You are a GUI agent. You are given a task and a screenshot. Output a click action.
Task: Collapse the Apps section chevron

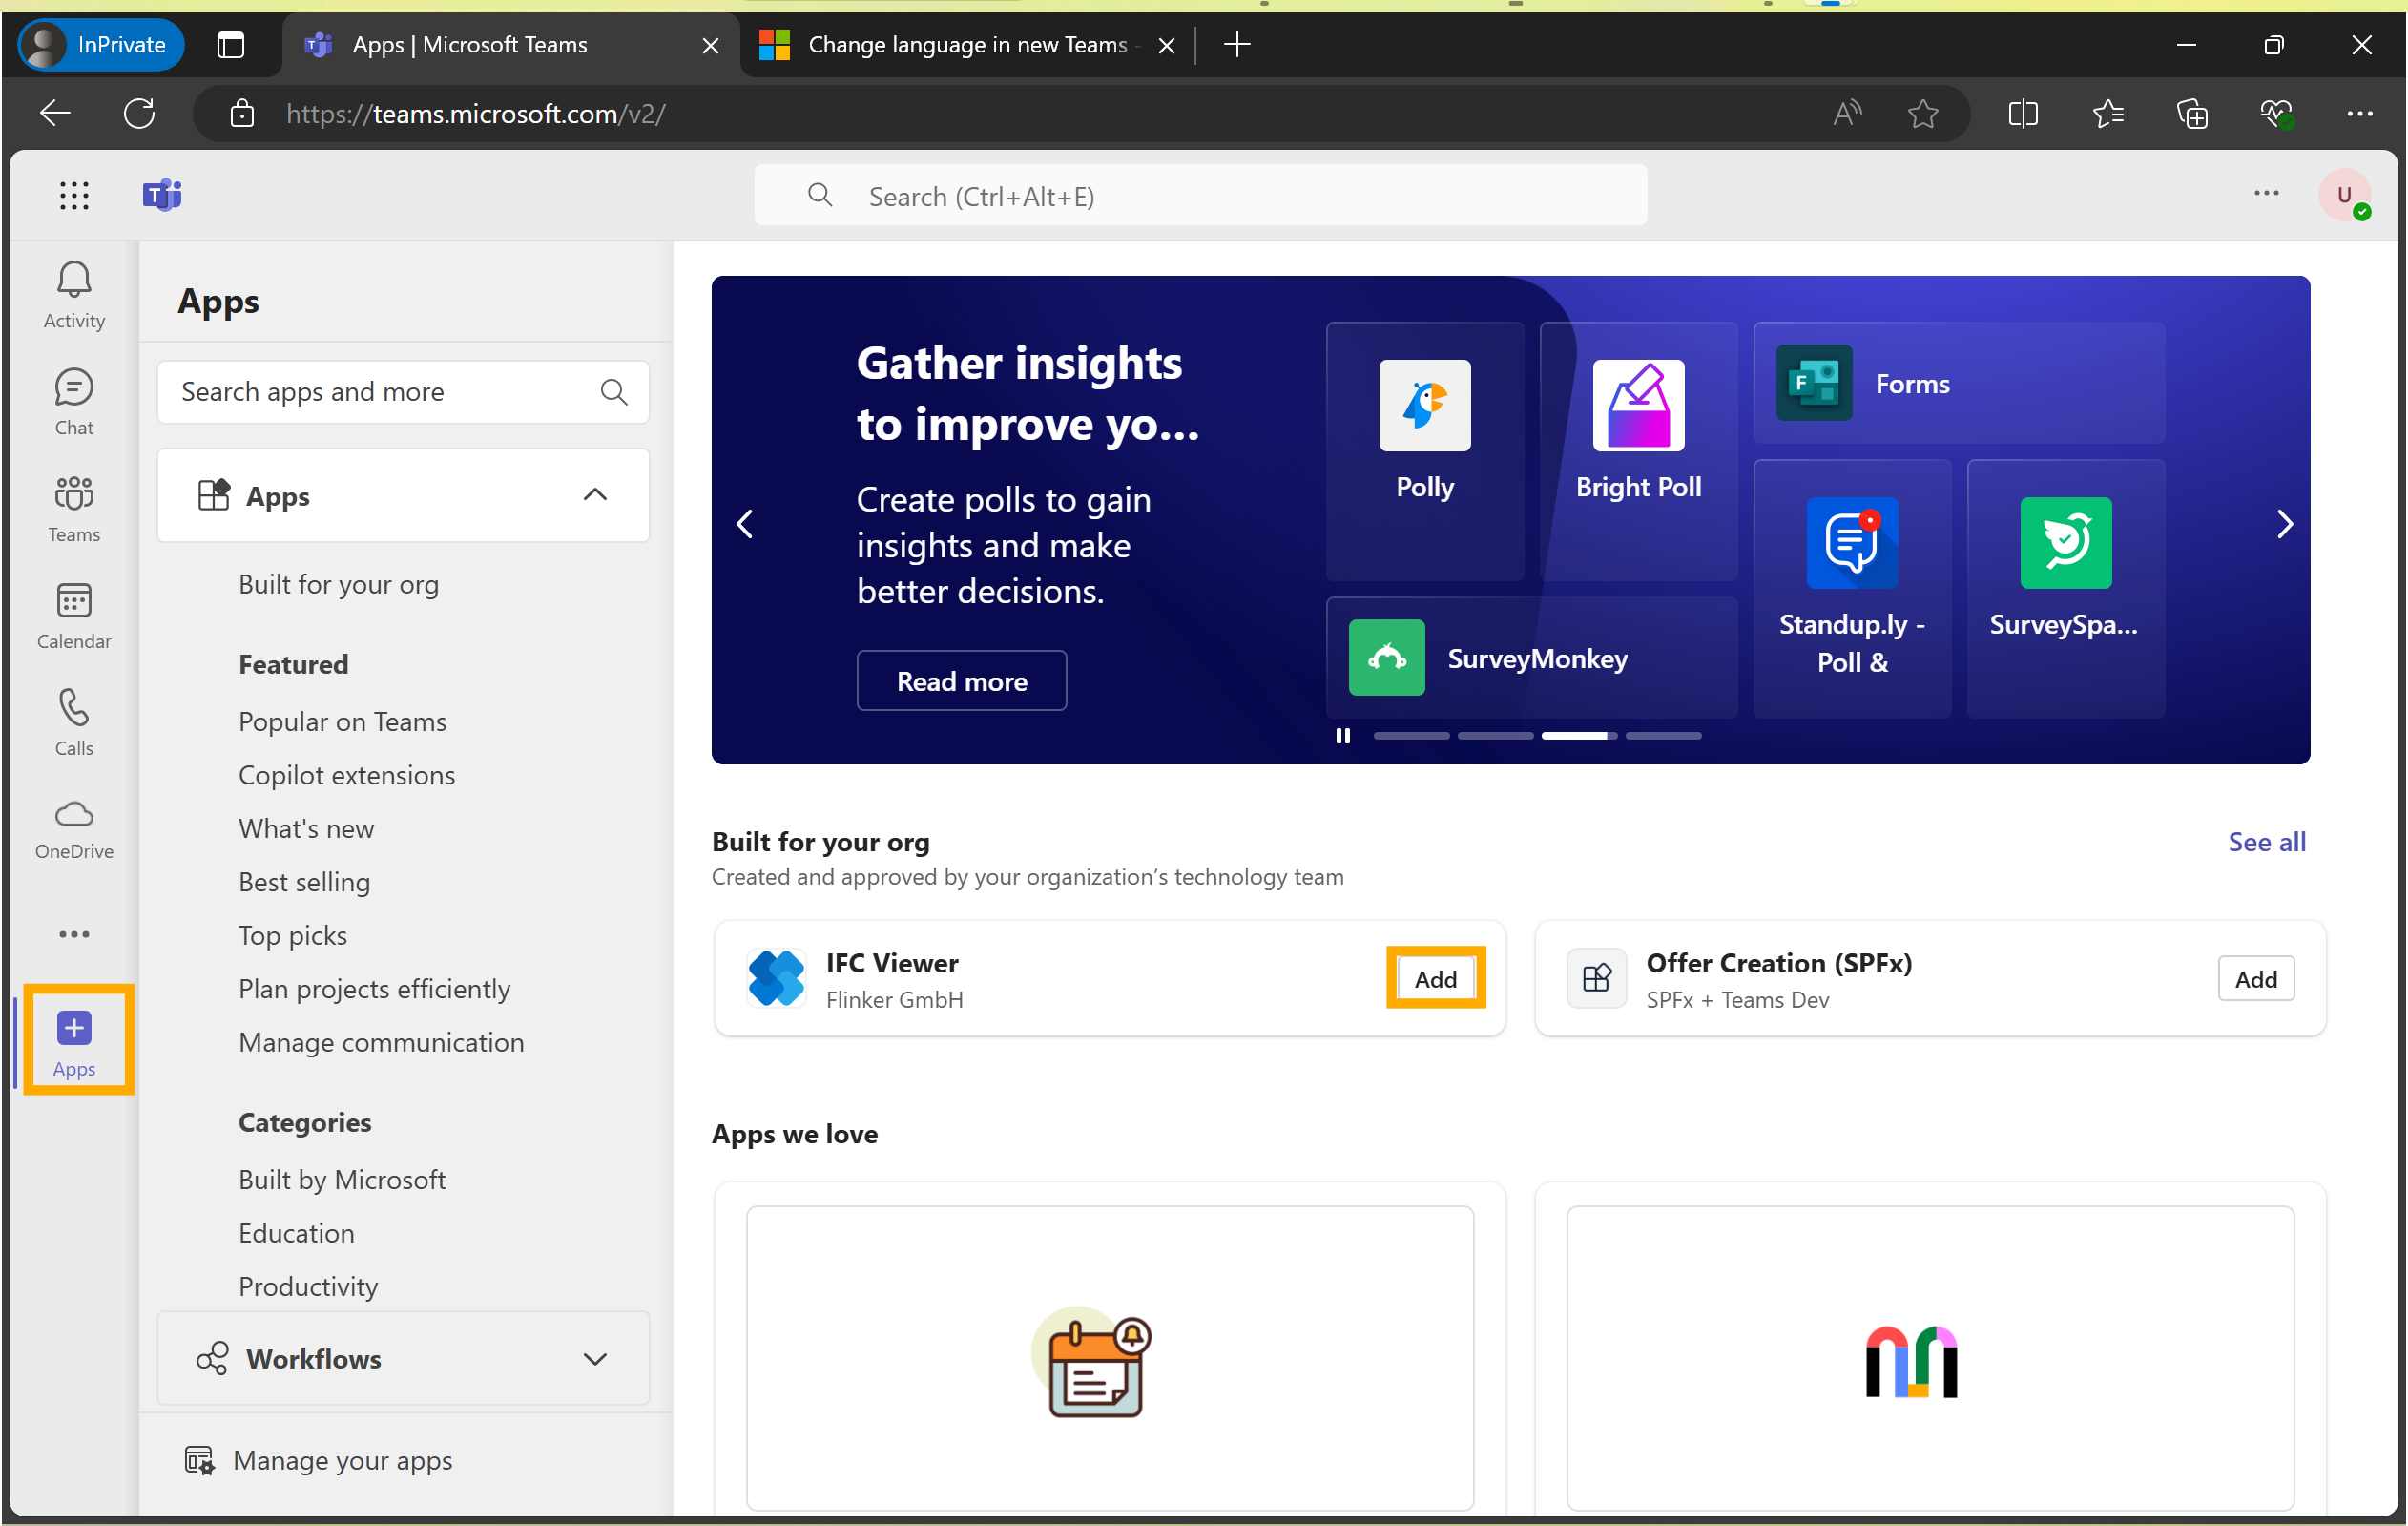coord(595,495)
